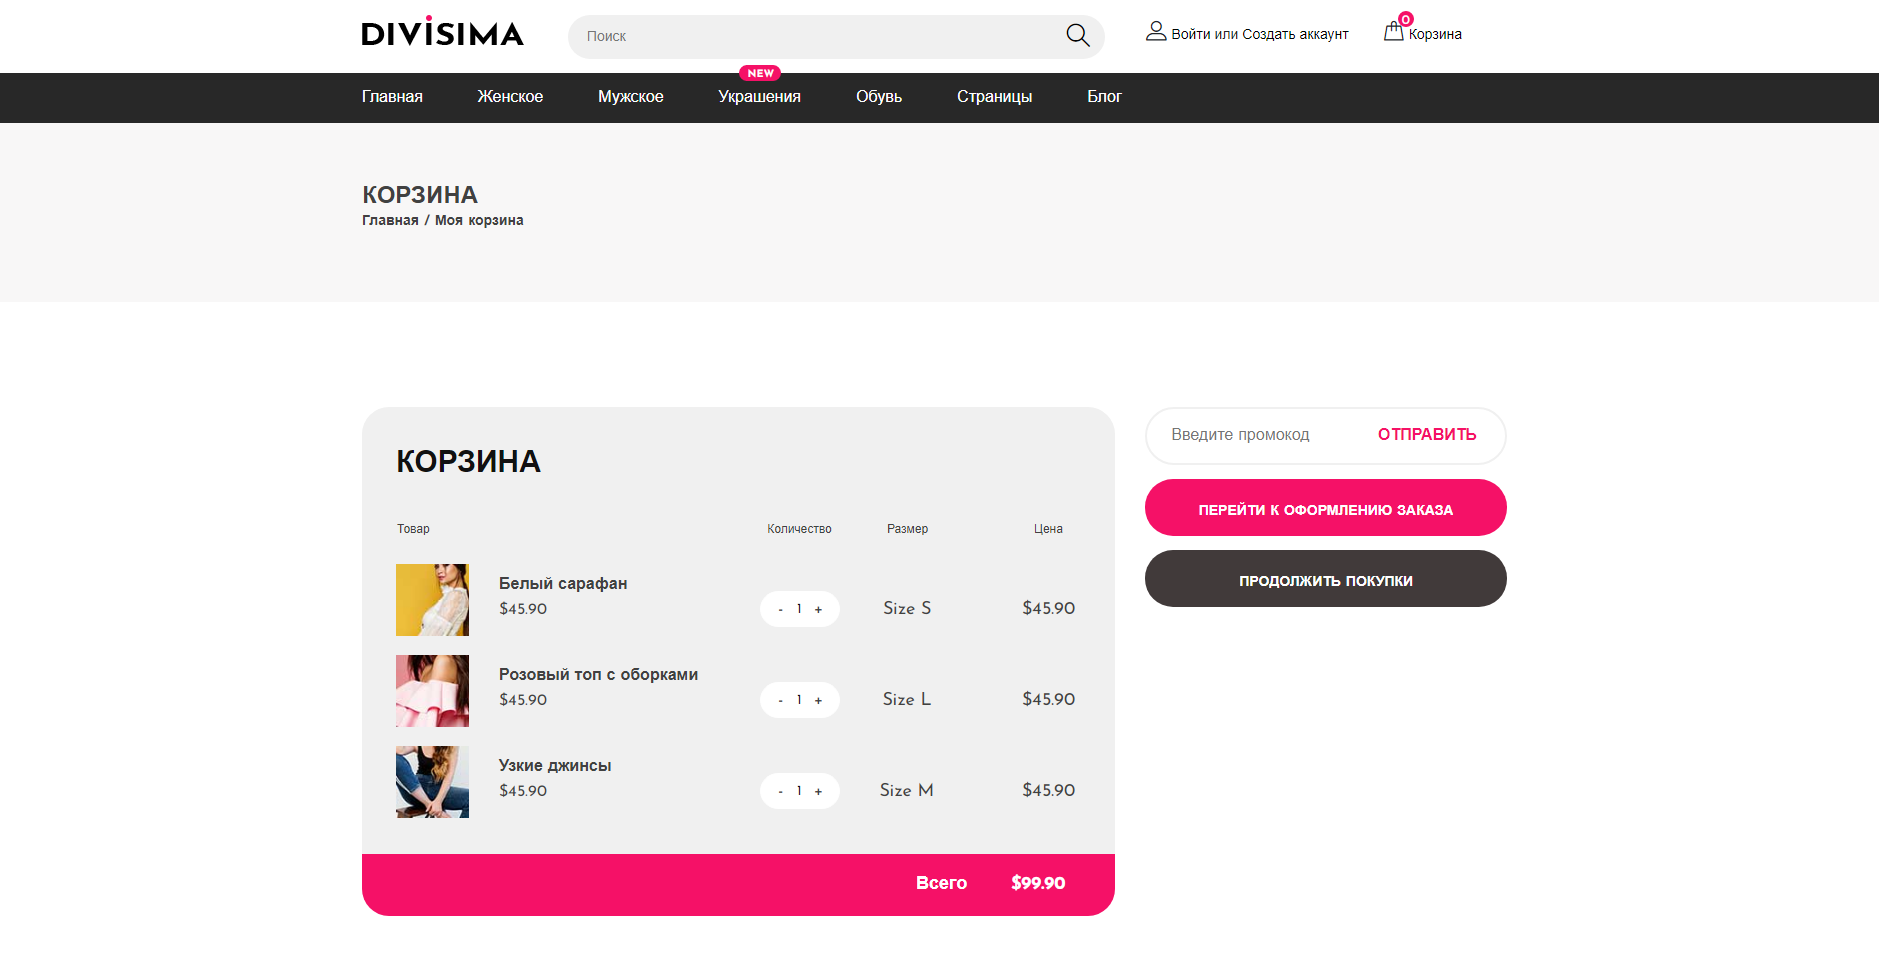The height and width of the screenshot is (963, 1879).
Task: Click the Количество column header
Action: (799, 529)
